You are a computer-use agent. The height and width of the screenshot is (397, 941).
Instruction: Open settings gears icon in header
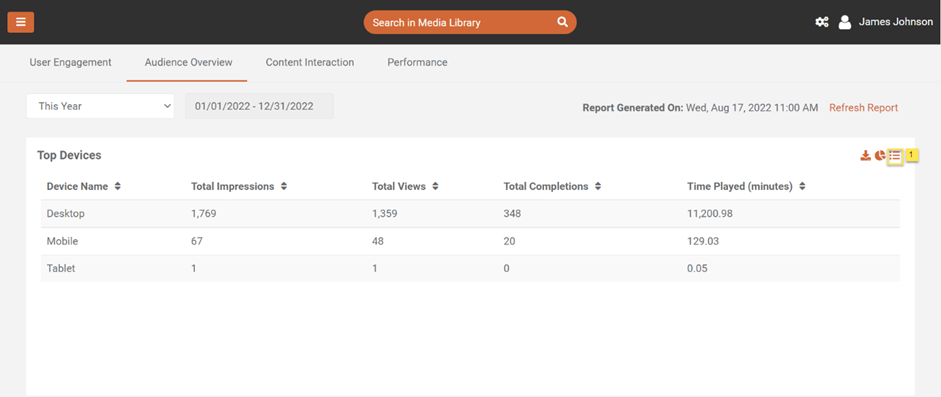pyautogui.click(x=822, y=22)
